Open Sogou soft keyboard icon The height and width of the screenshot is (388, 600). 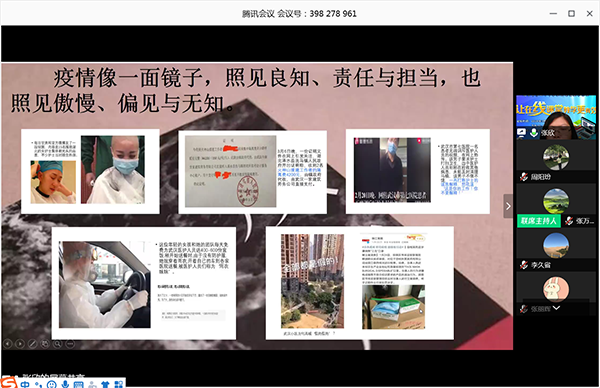pyautogui.click(x=78, y=385)
